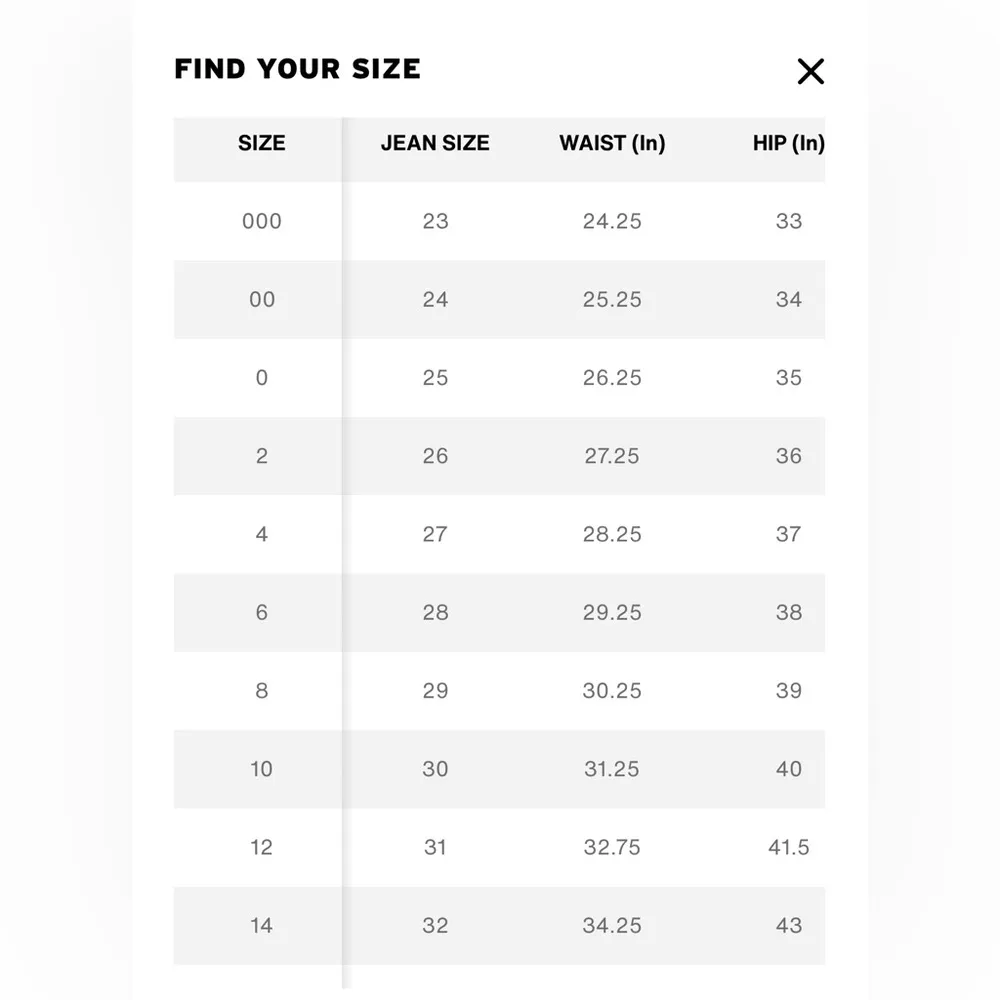
Task: Click jean size 30 cell
Action: click(435, 769)
